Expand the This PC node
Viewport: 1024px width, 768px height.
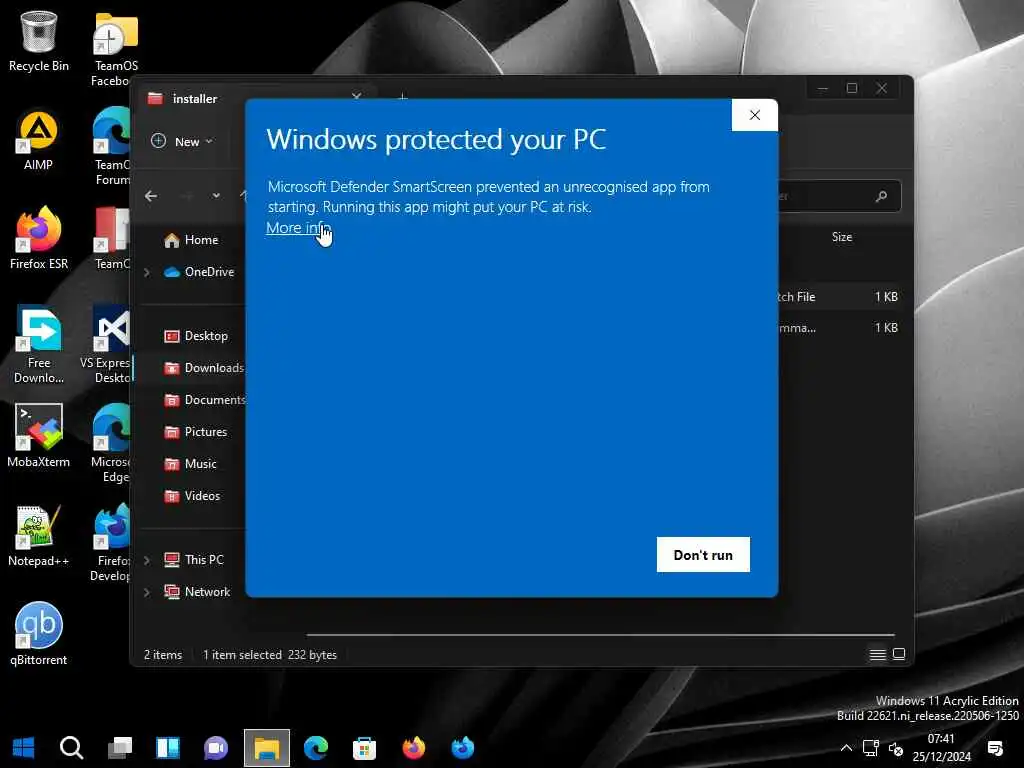(x=147, y=560)
